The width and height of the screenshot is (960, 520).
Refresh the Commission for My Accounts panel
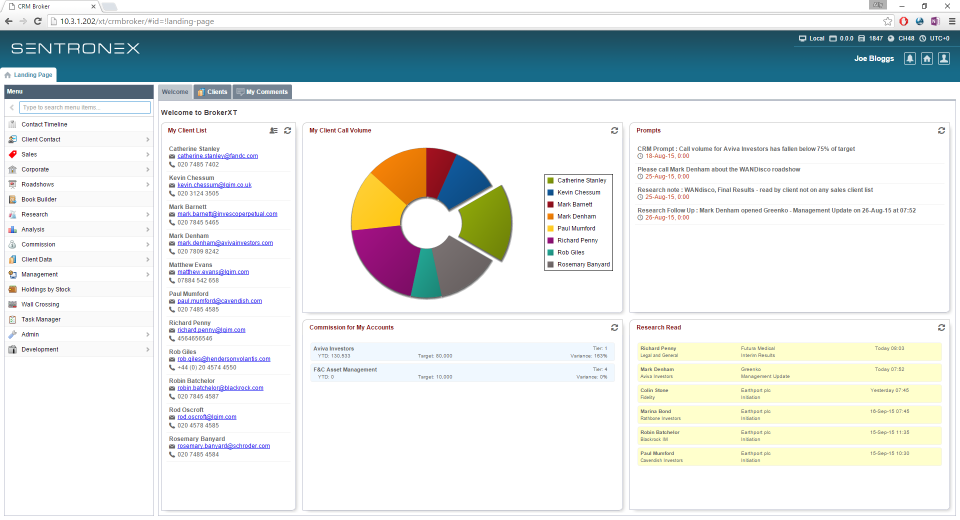coord(614,328)
